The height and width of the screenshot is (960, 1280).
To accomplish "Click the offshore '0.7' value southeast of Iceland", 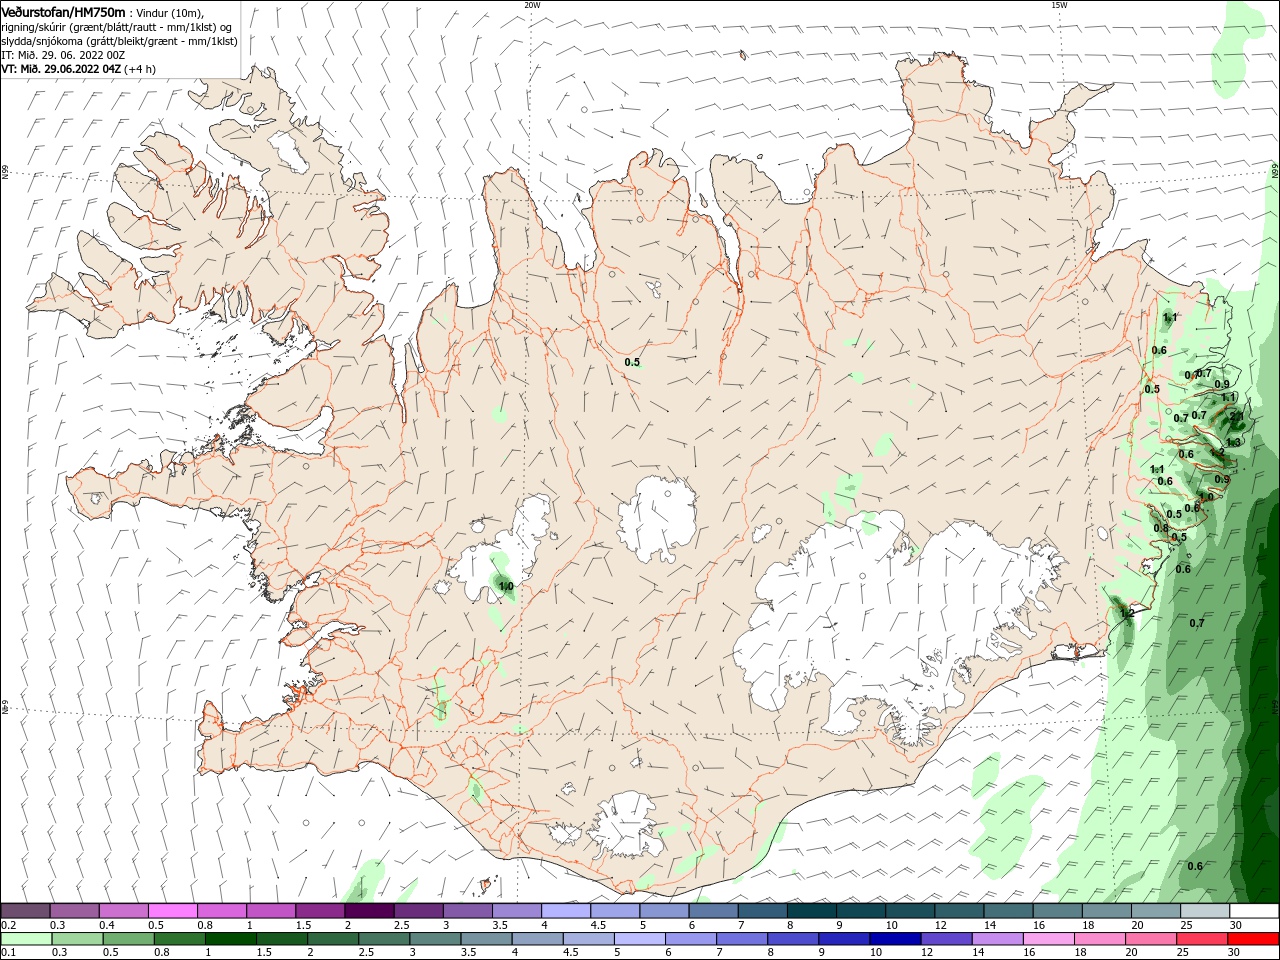I will point(1197,623).
